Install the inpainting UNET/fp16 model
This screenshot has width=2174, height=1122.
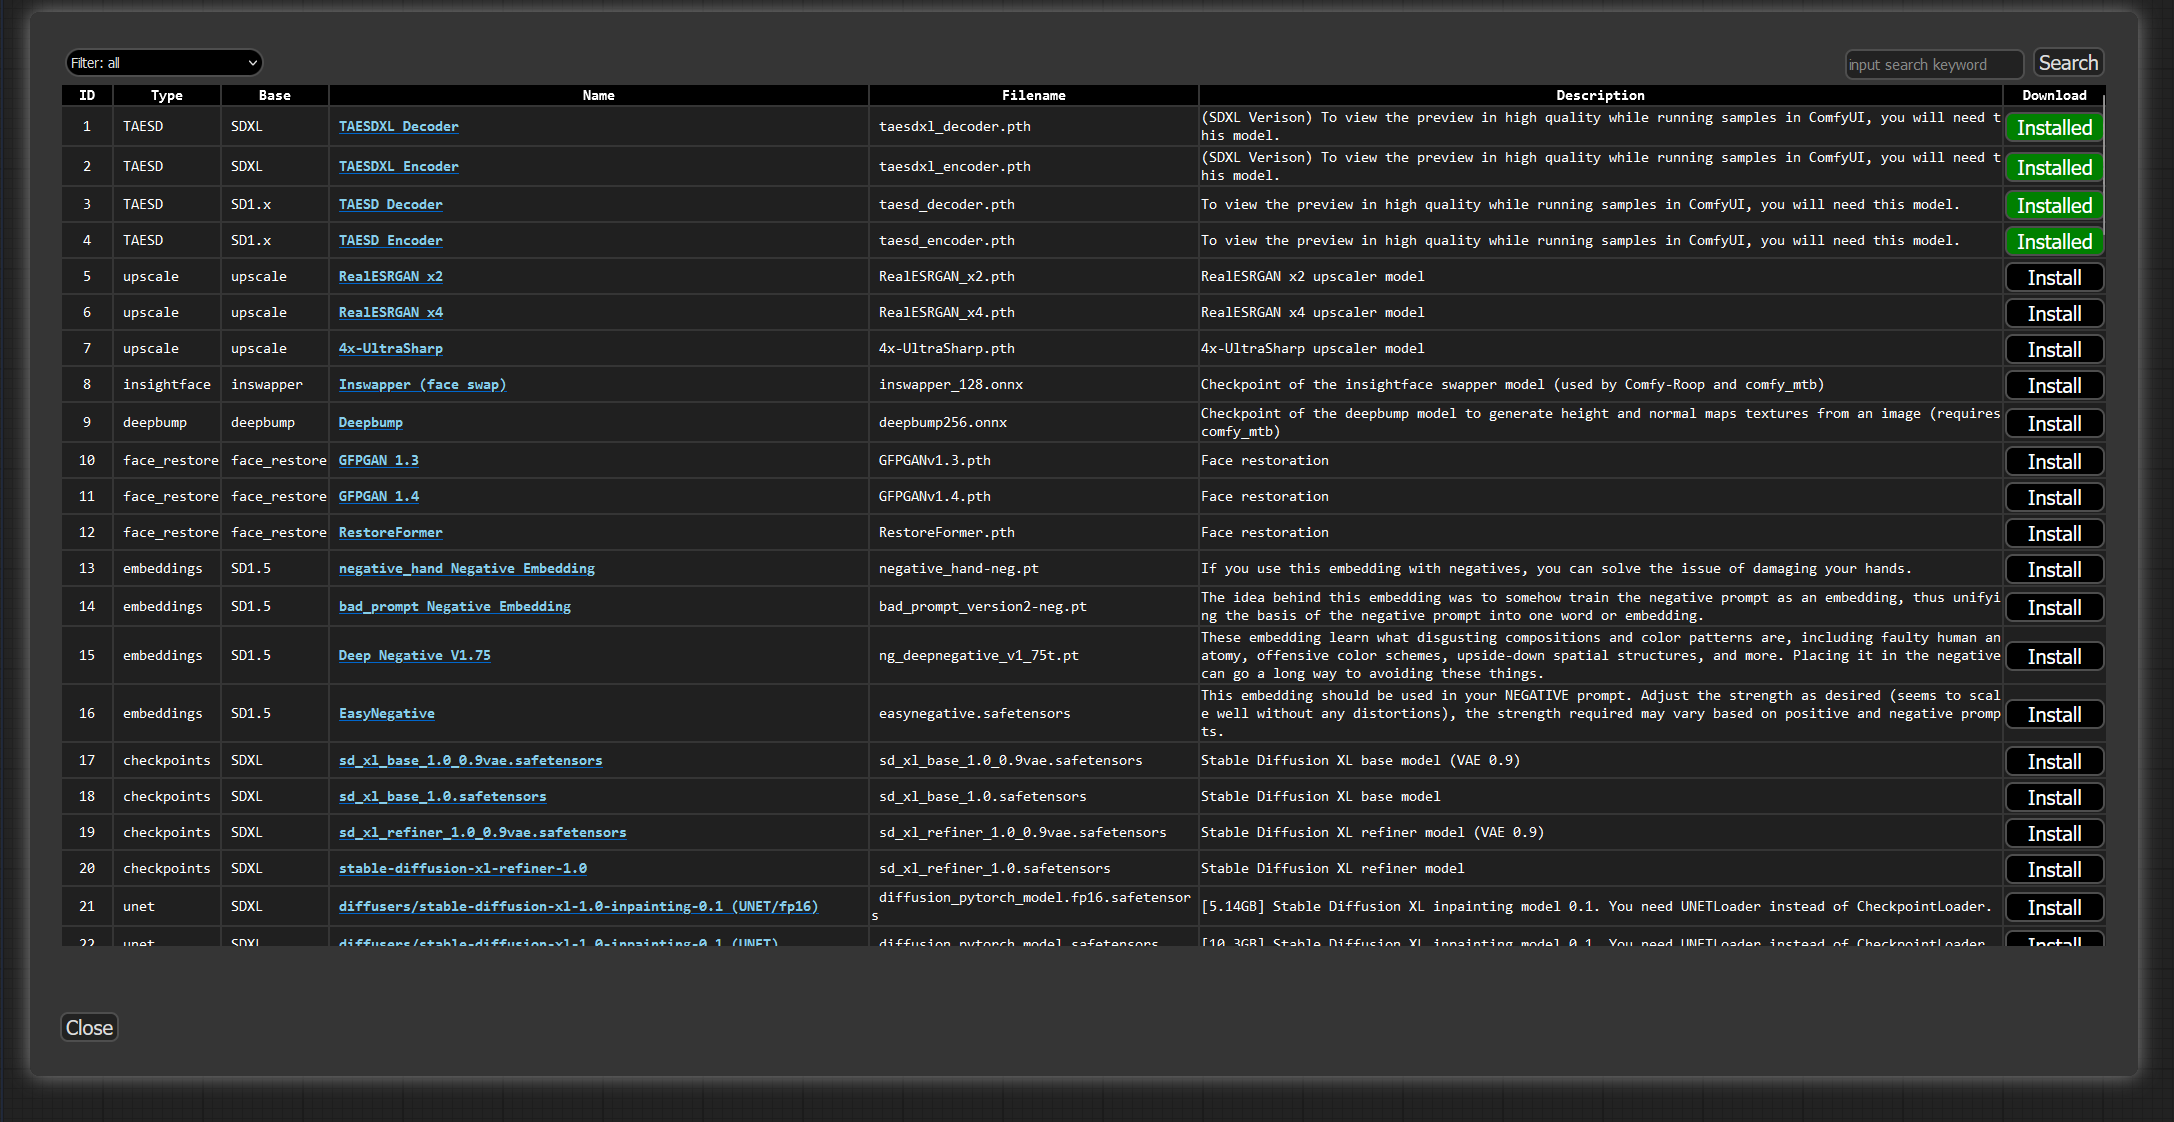[2054, 908]
